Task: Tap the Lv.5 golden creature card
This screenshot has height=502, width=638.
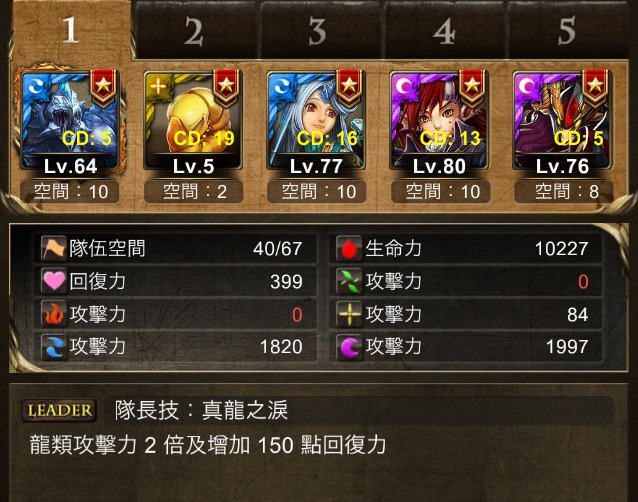Action: click(x=193, y=120)
